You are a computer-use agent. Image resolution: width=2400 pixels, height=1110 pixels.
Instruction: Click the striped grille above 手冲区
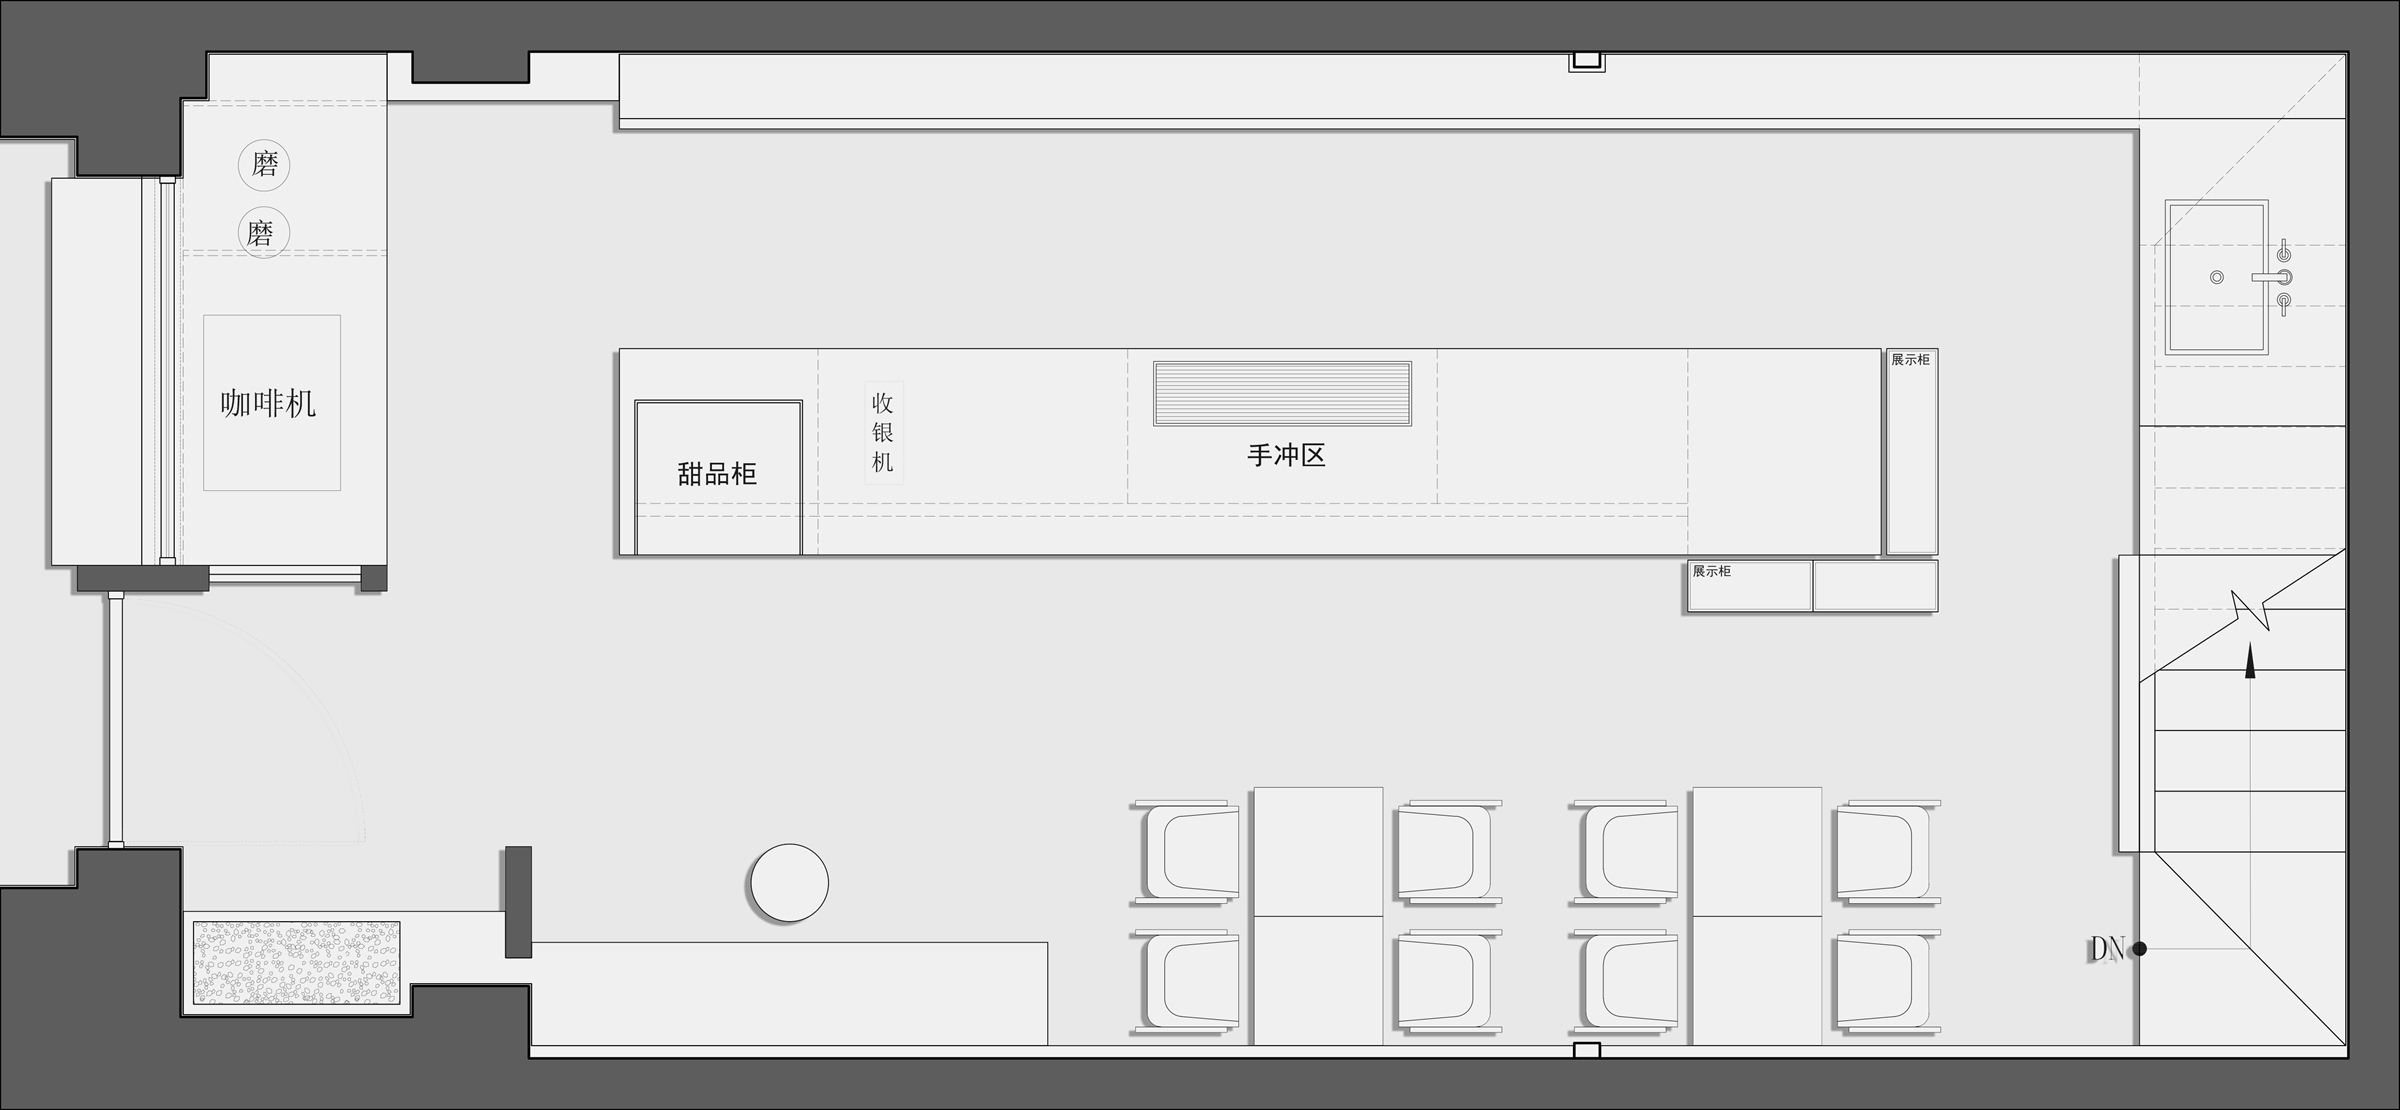pyautogui.click(x=1282, y=394)
